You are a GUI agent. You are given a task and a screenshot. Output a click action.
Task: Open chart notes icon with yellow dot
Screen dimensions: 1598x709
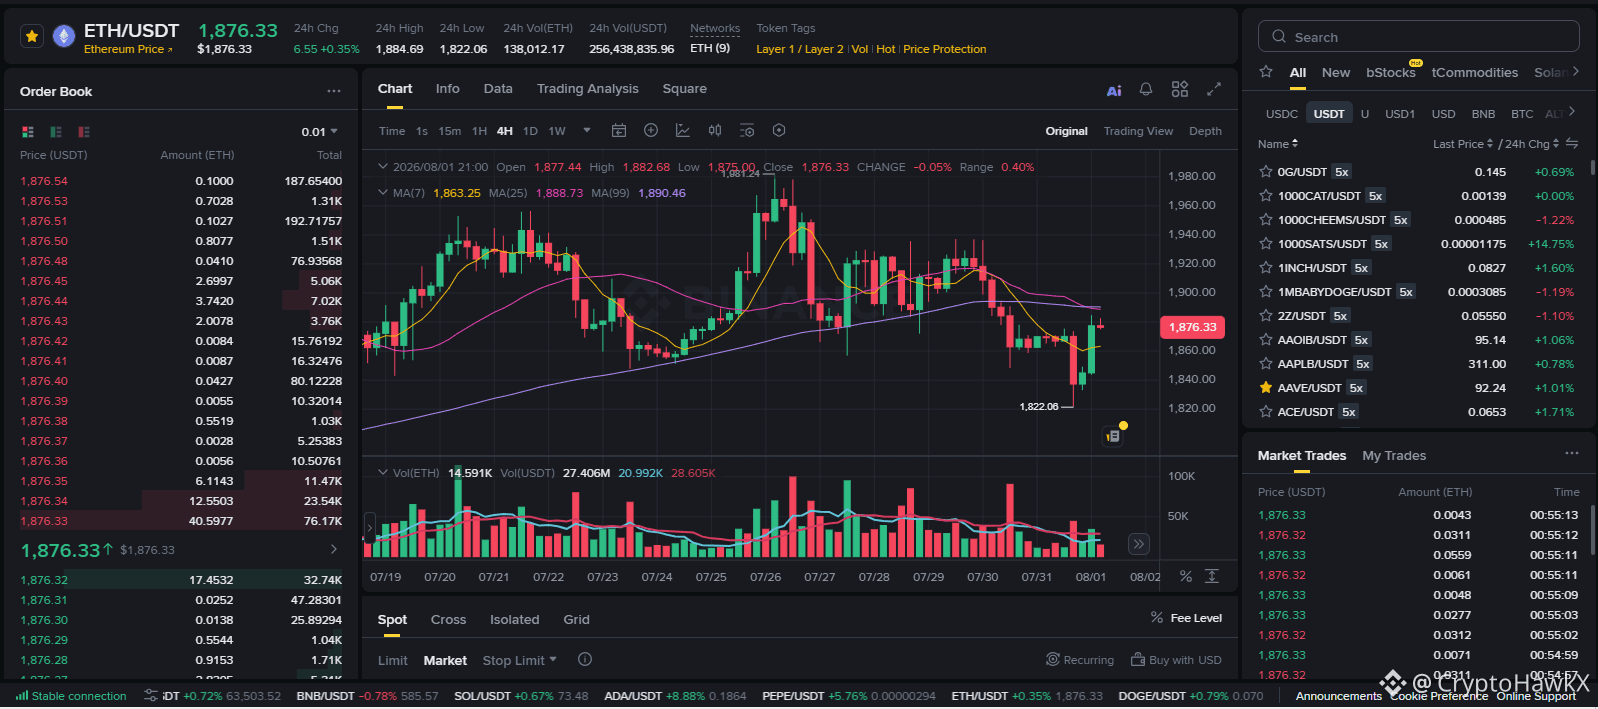(1113, 436)
